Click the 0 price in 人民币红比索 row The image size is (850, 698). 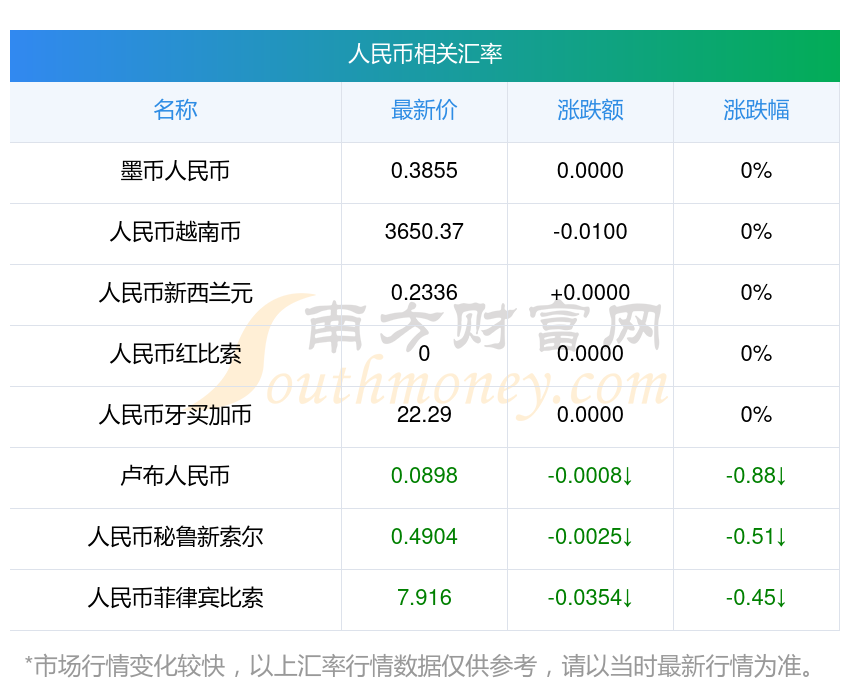click(x=424, y=354)
